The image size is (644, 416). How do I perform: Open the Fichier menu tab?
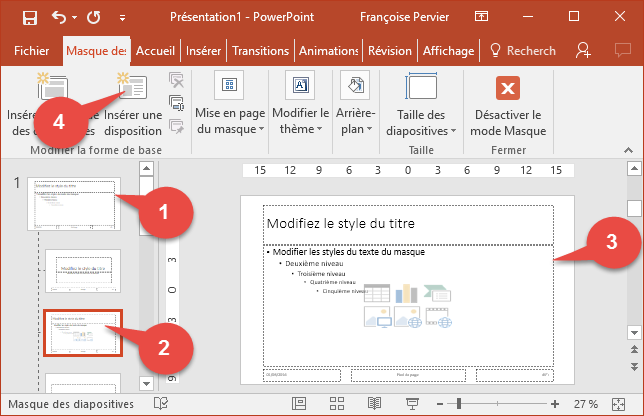(30, 51)
